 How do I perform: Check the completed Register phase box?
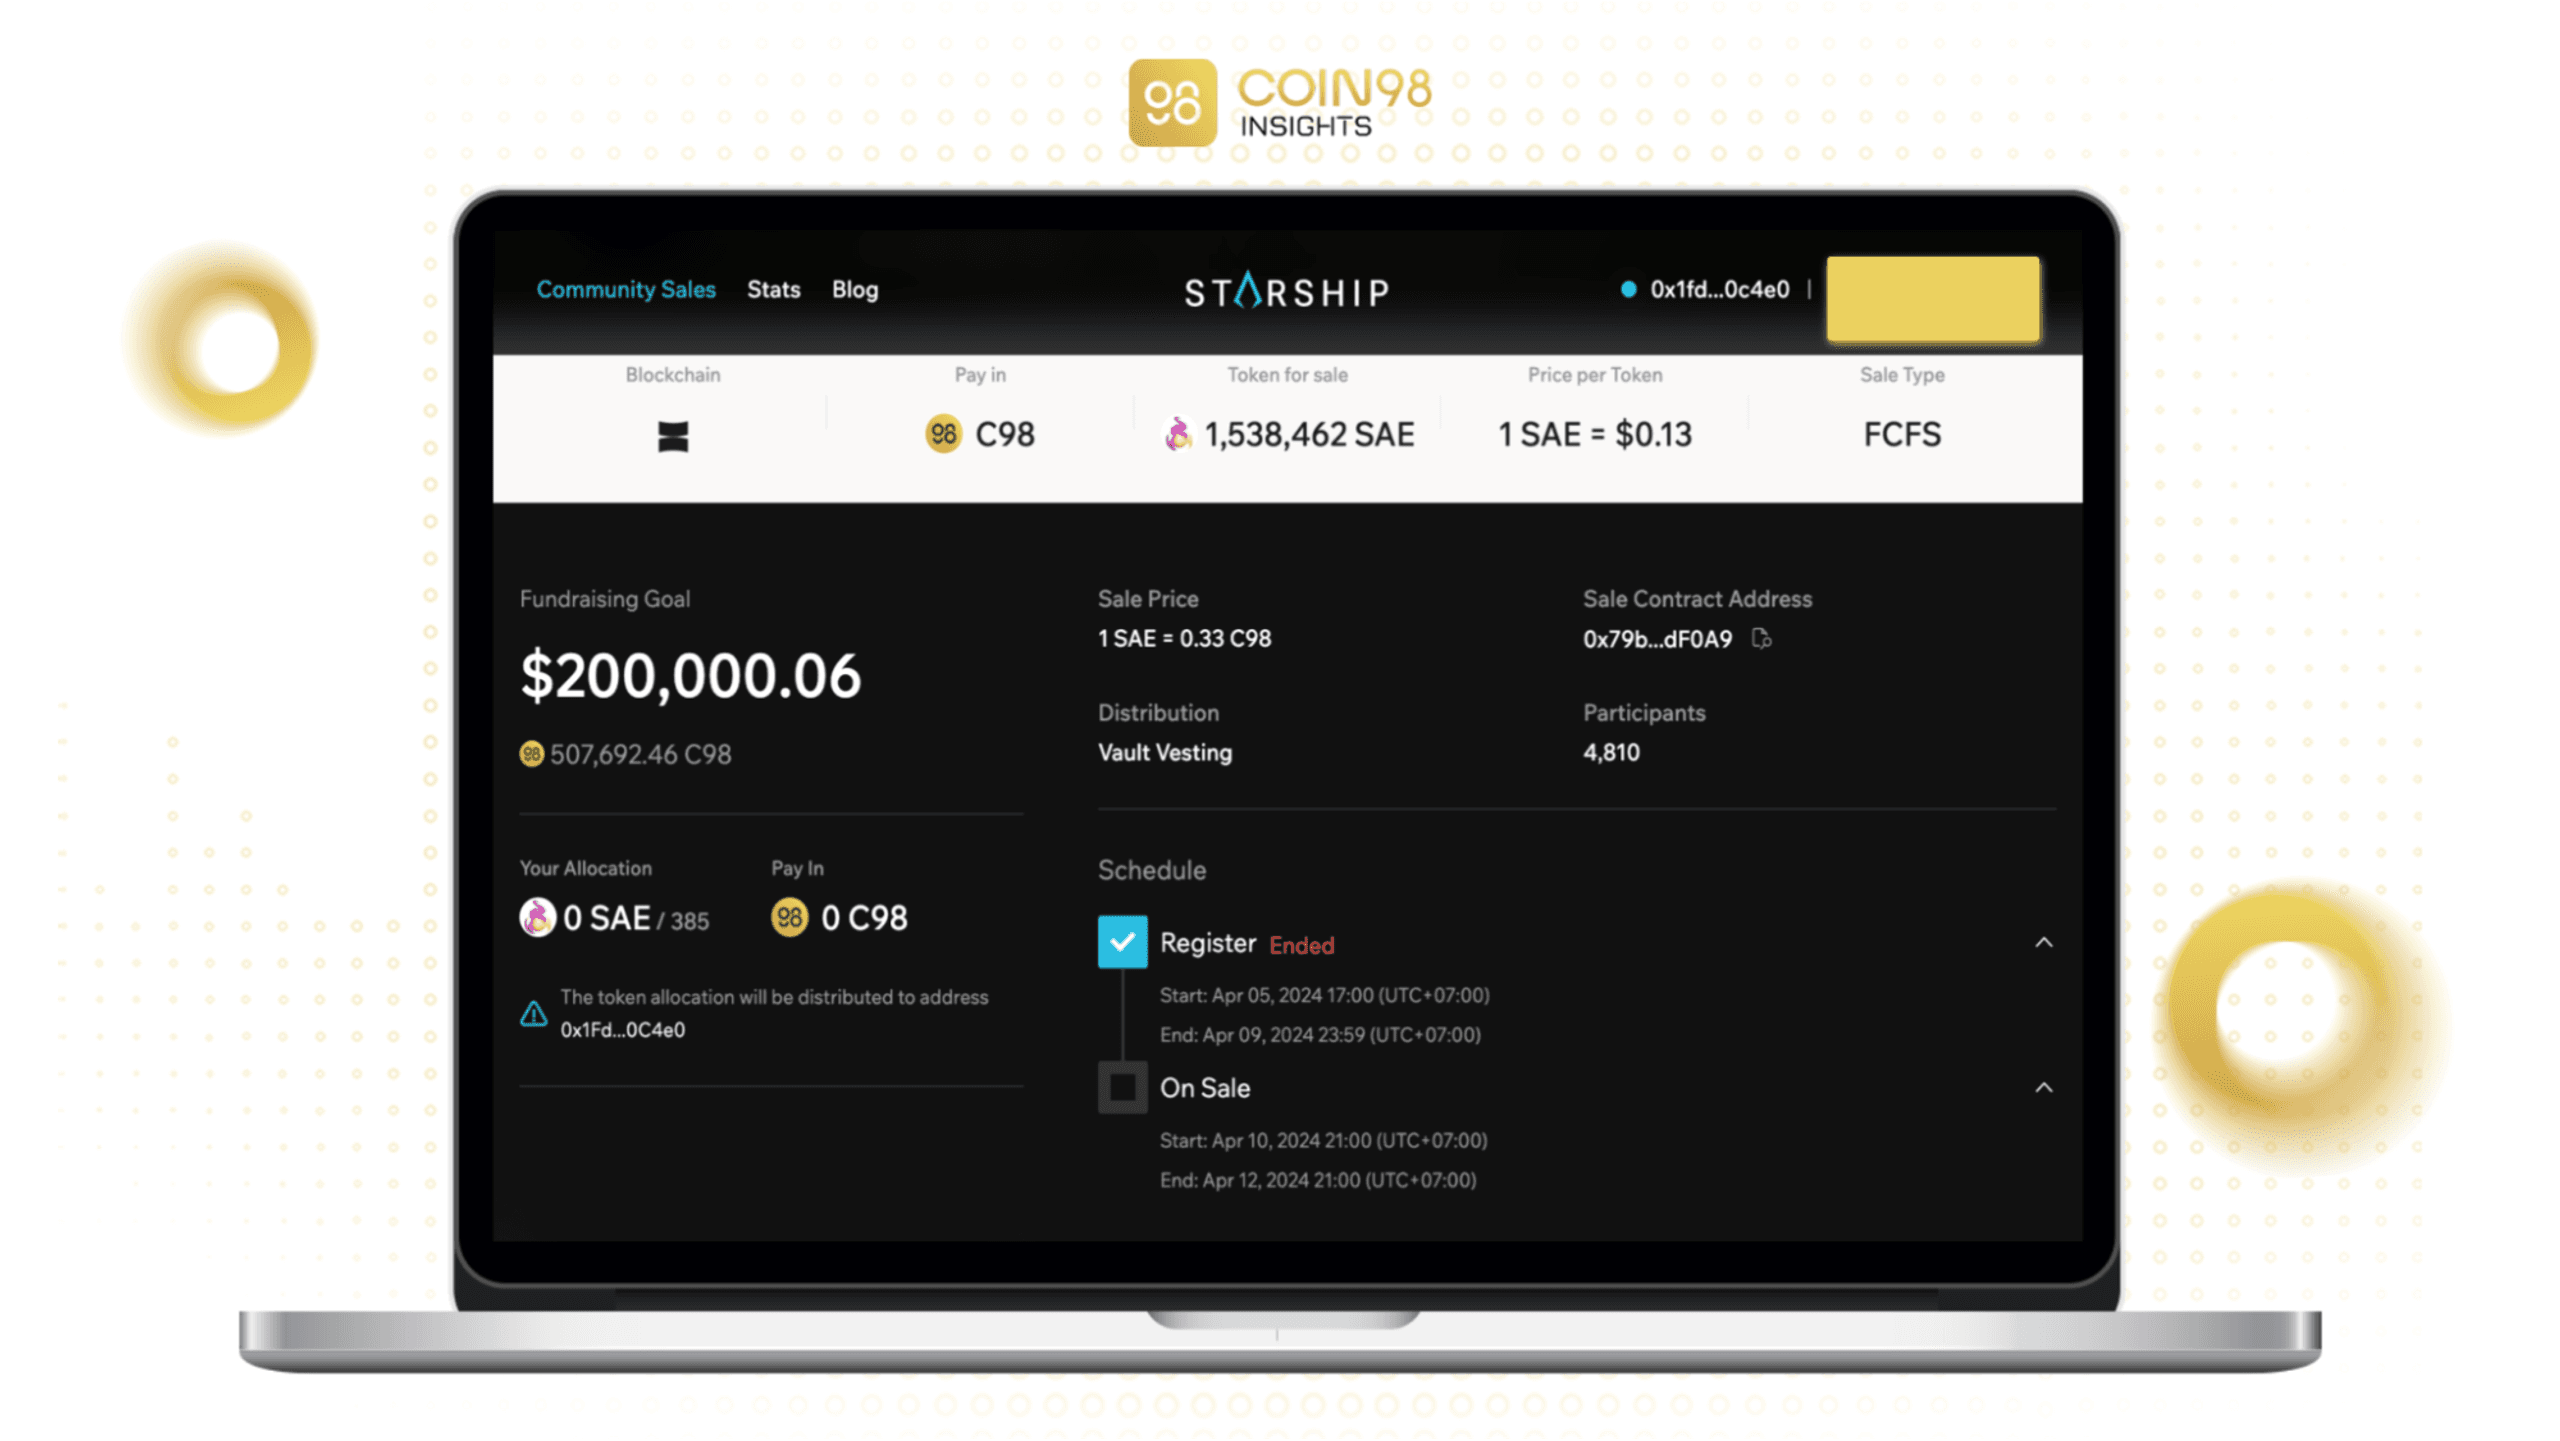1122,942
